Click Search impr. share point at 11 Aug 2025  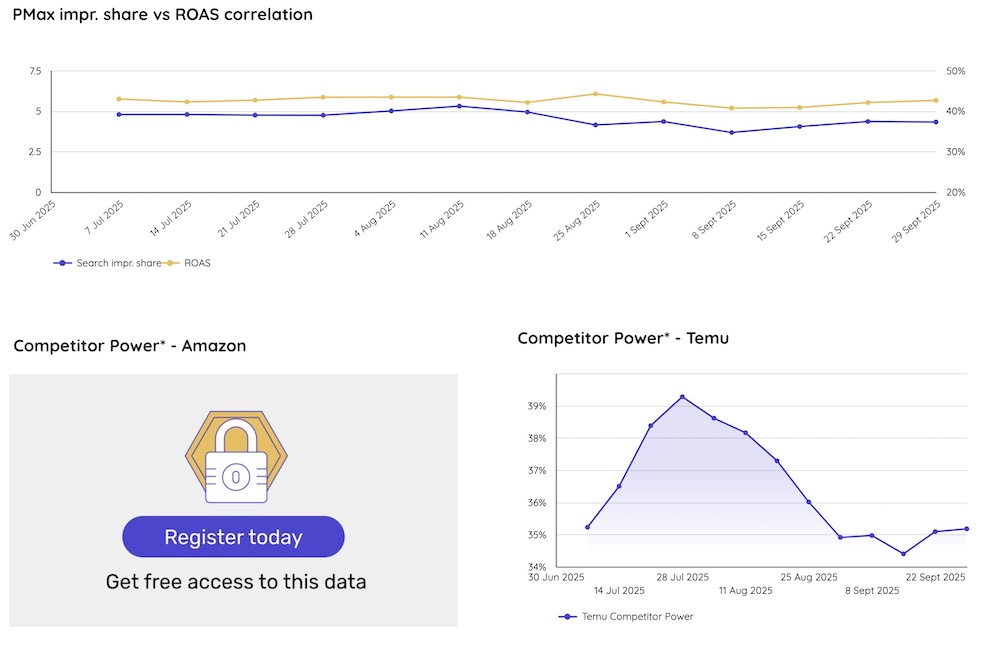[459, 106]
